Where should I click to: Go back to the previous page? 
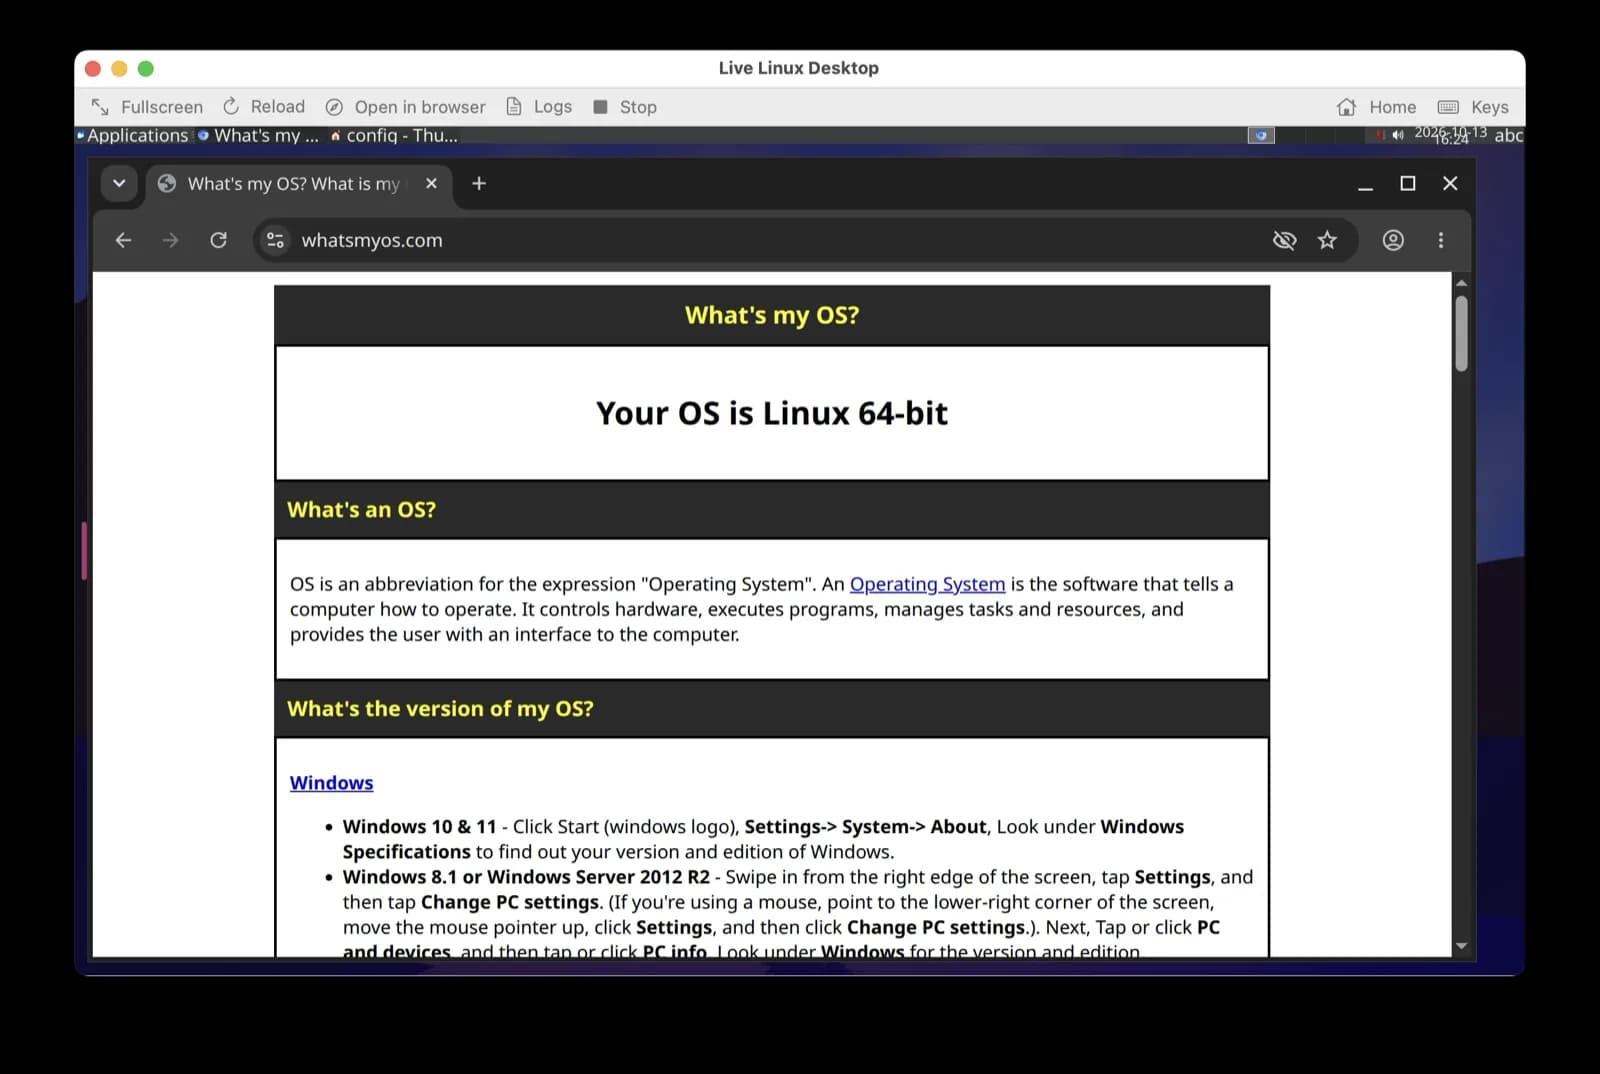tap(123, 240)
